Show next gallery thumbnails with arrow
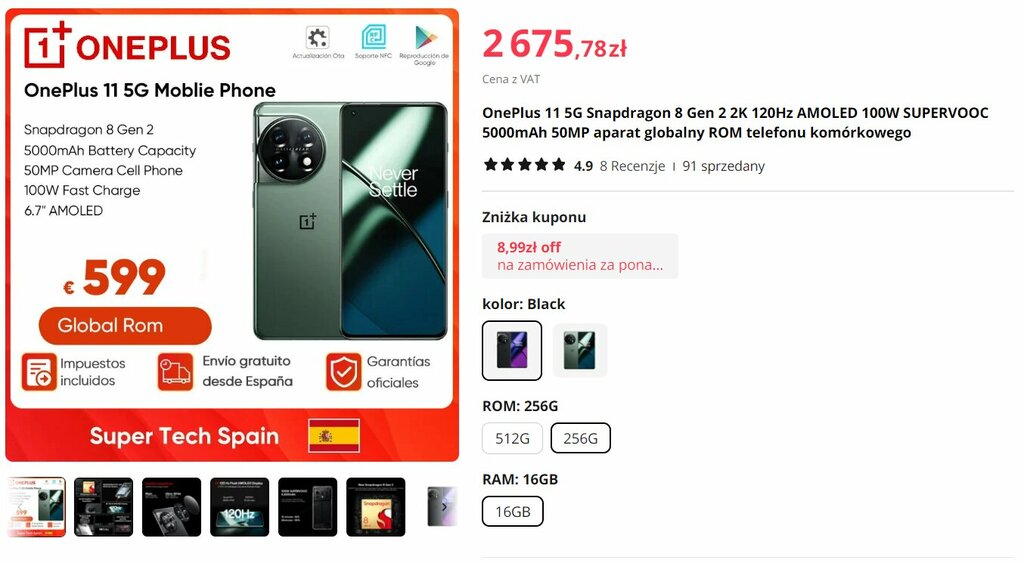The width and height of the screenshot is (1024, 563). [x=444, y=507]
